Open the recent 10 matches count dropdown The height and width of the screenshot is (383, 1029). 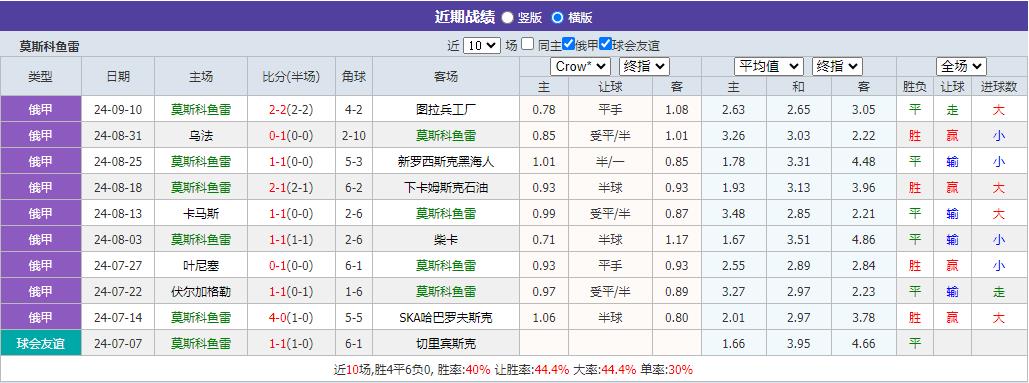(x=482, y=45)
